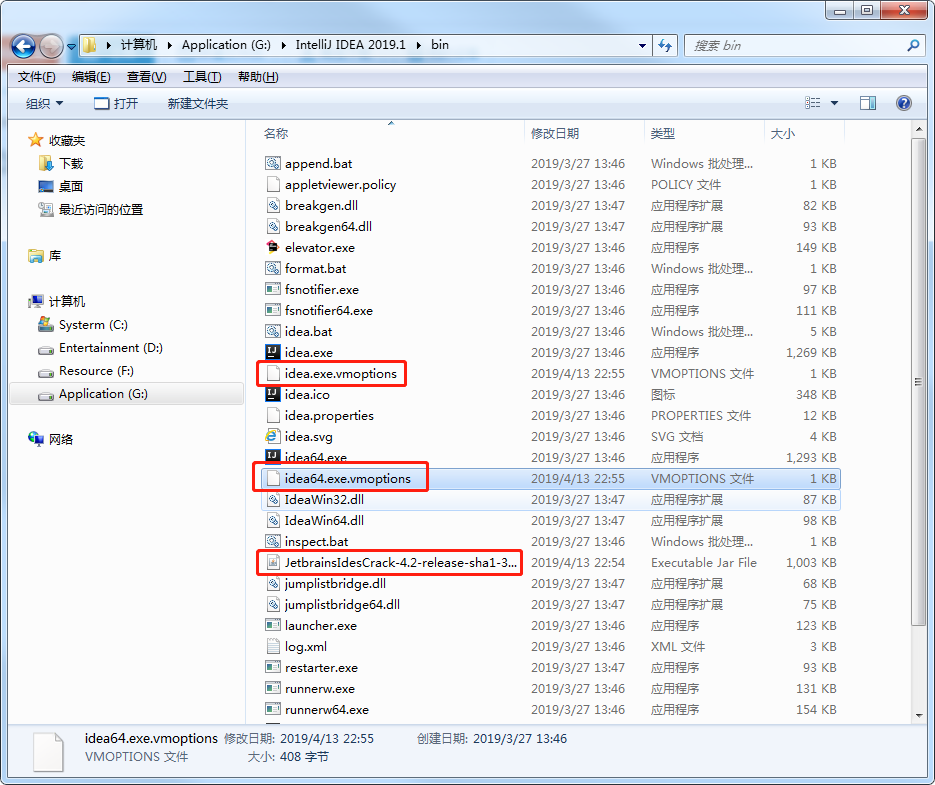
Task: Select 库 in the navigation pane
Action: pos(44,255)
